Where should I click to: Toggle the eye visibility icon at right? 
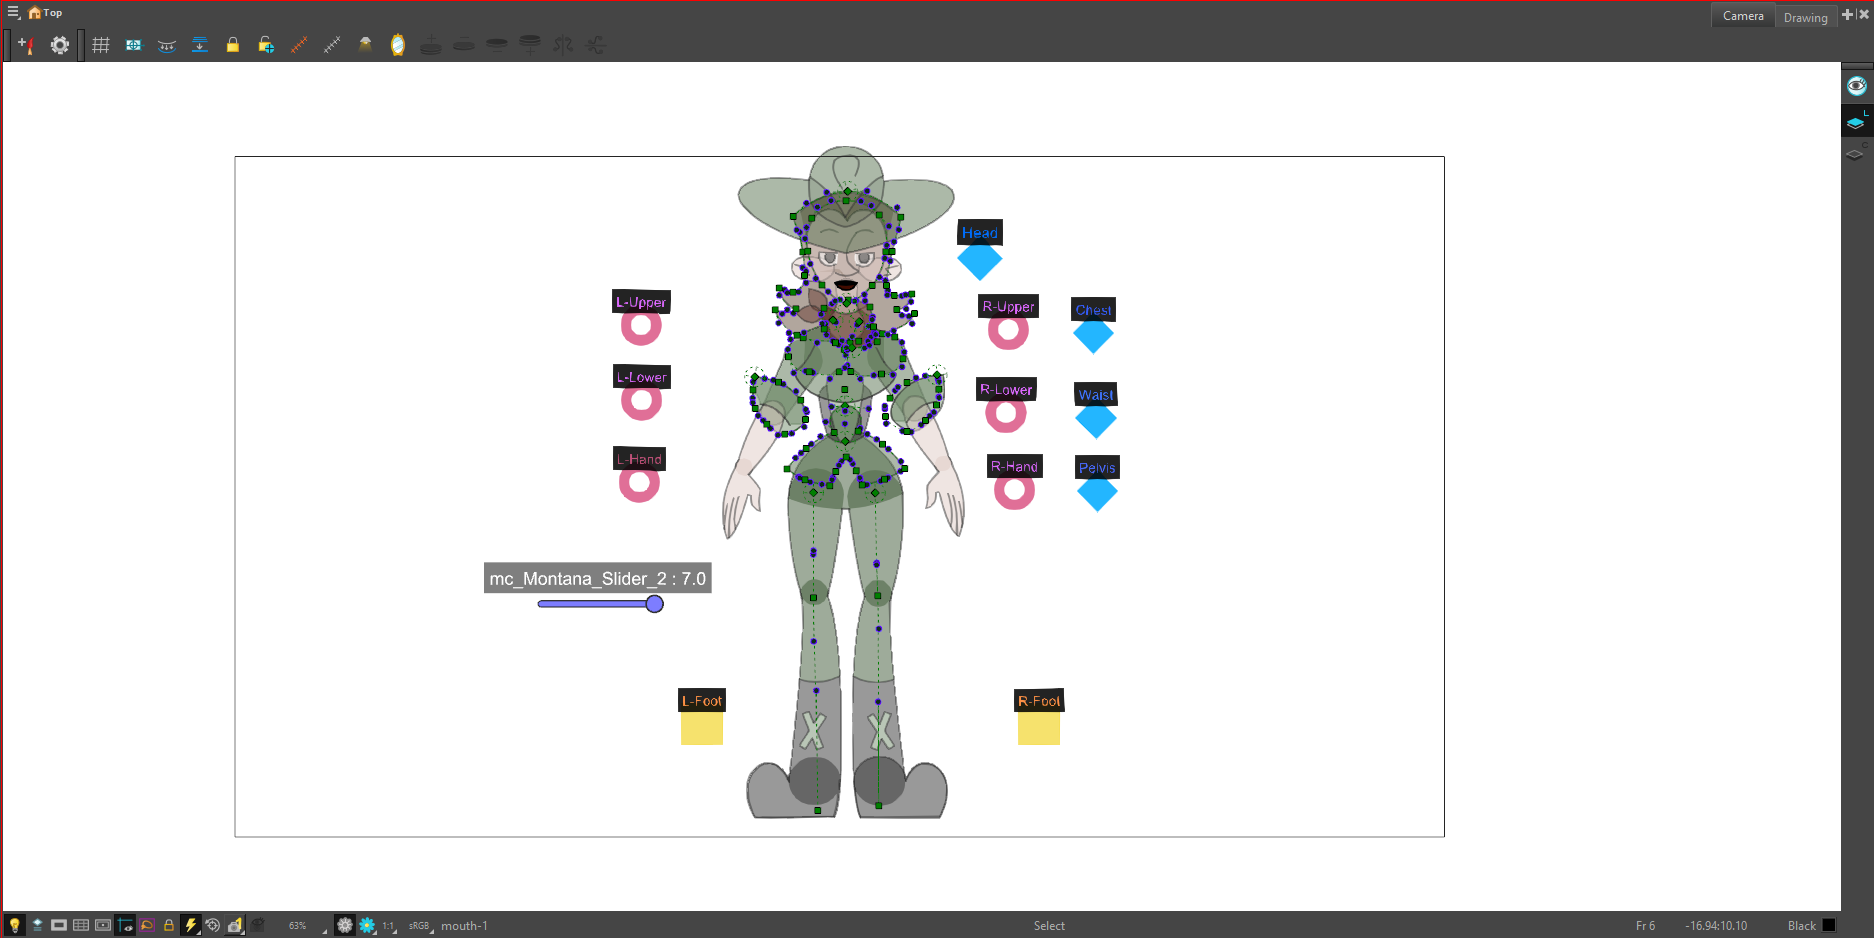tap(1857, 86)
